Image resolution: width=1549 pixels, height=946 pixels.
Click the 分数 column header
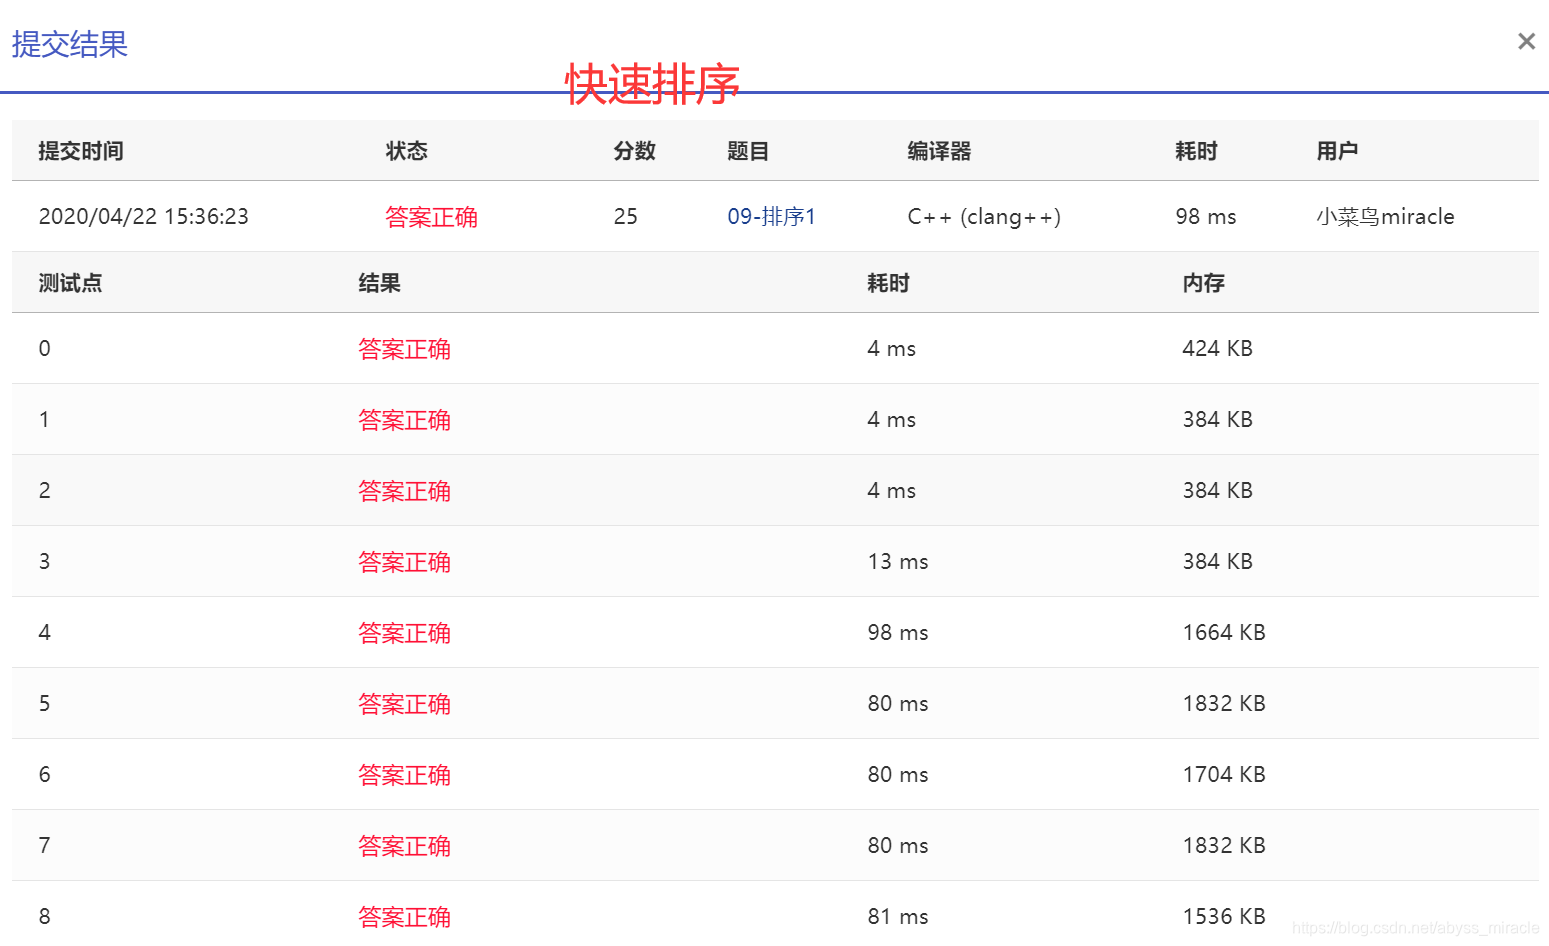(x=631, y=150)
